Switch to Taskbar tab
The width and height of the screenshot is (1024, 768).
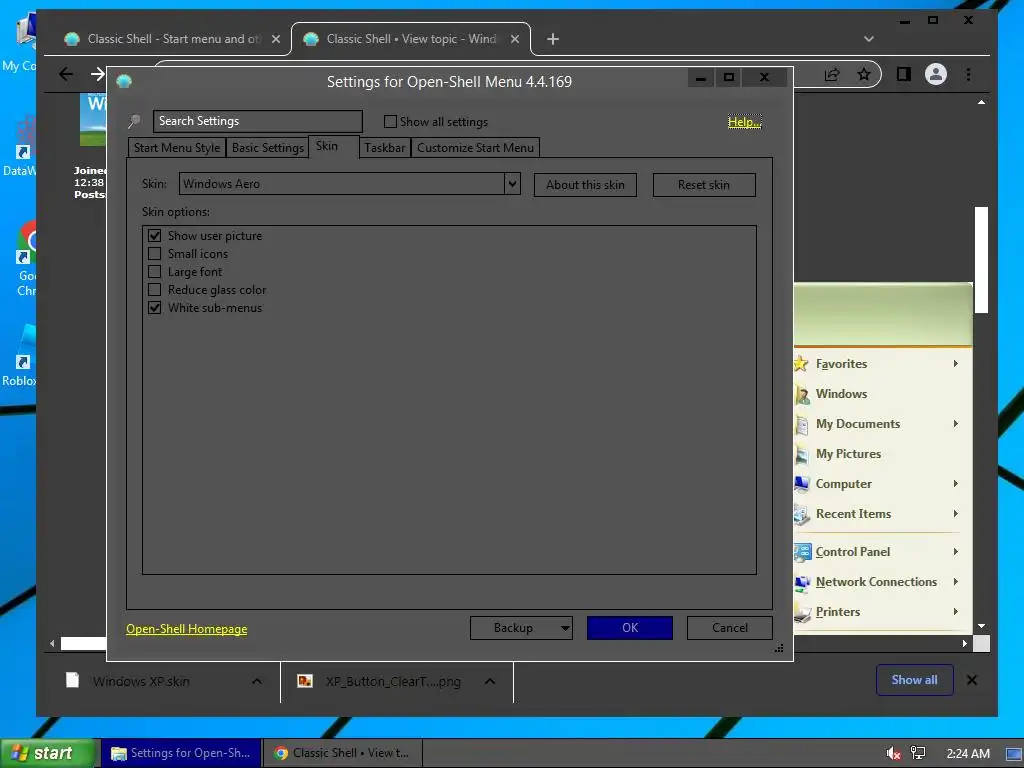[x=385, y=148]
